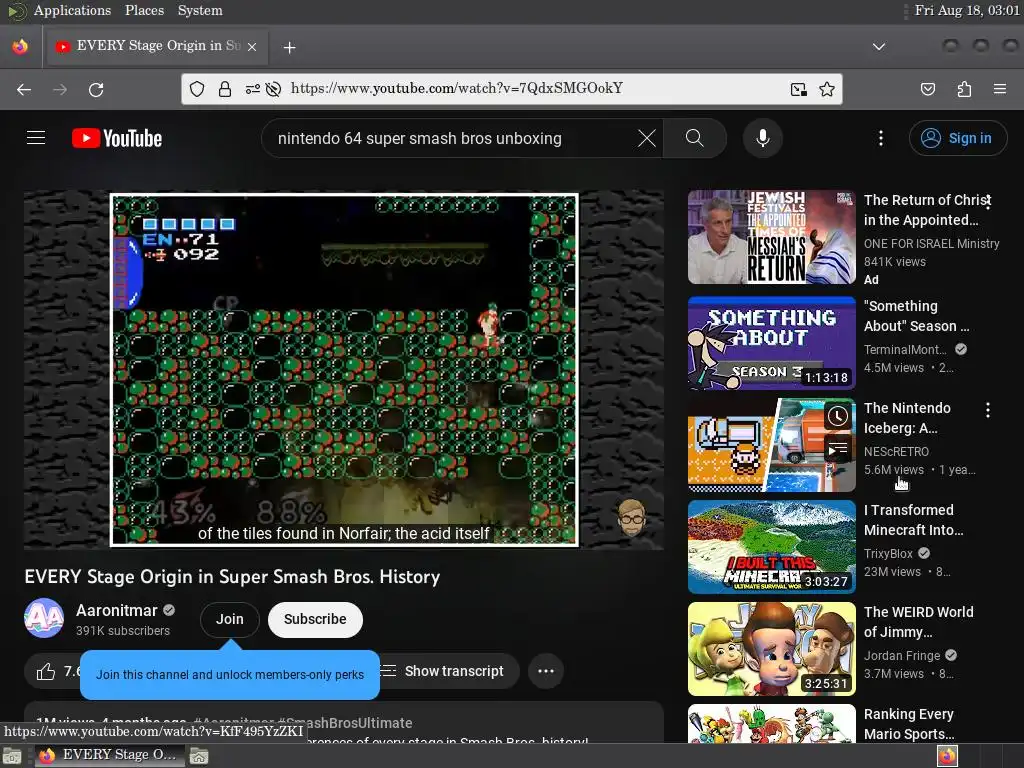Go to the YouTube home logo
This screenshot has height=768, width=1024.
[117, 138]
